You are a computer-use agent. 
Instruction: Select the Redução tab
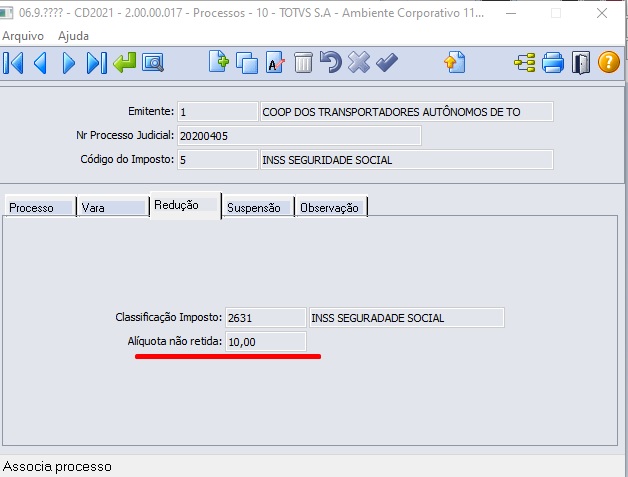tap(185, 205)
